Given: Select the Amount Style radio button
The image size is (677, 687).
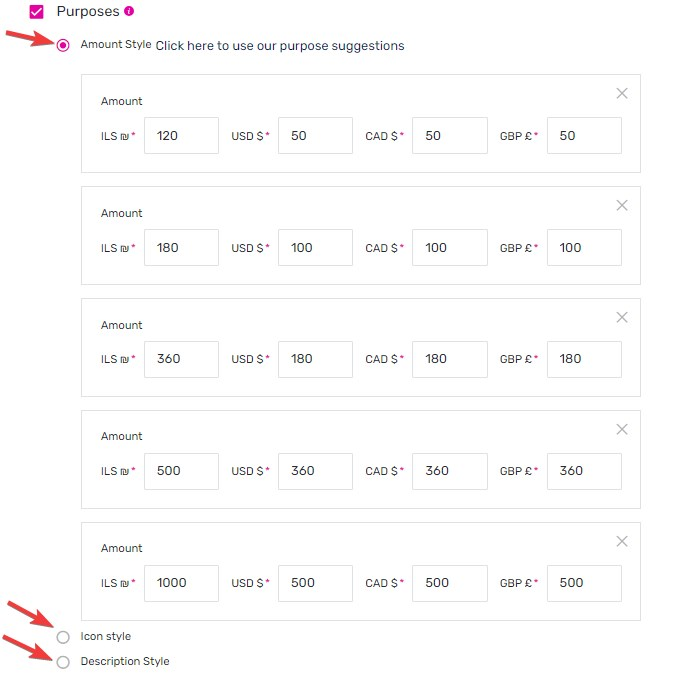Looking at the screenshot, I should point(63,45).
